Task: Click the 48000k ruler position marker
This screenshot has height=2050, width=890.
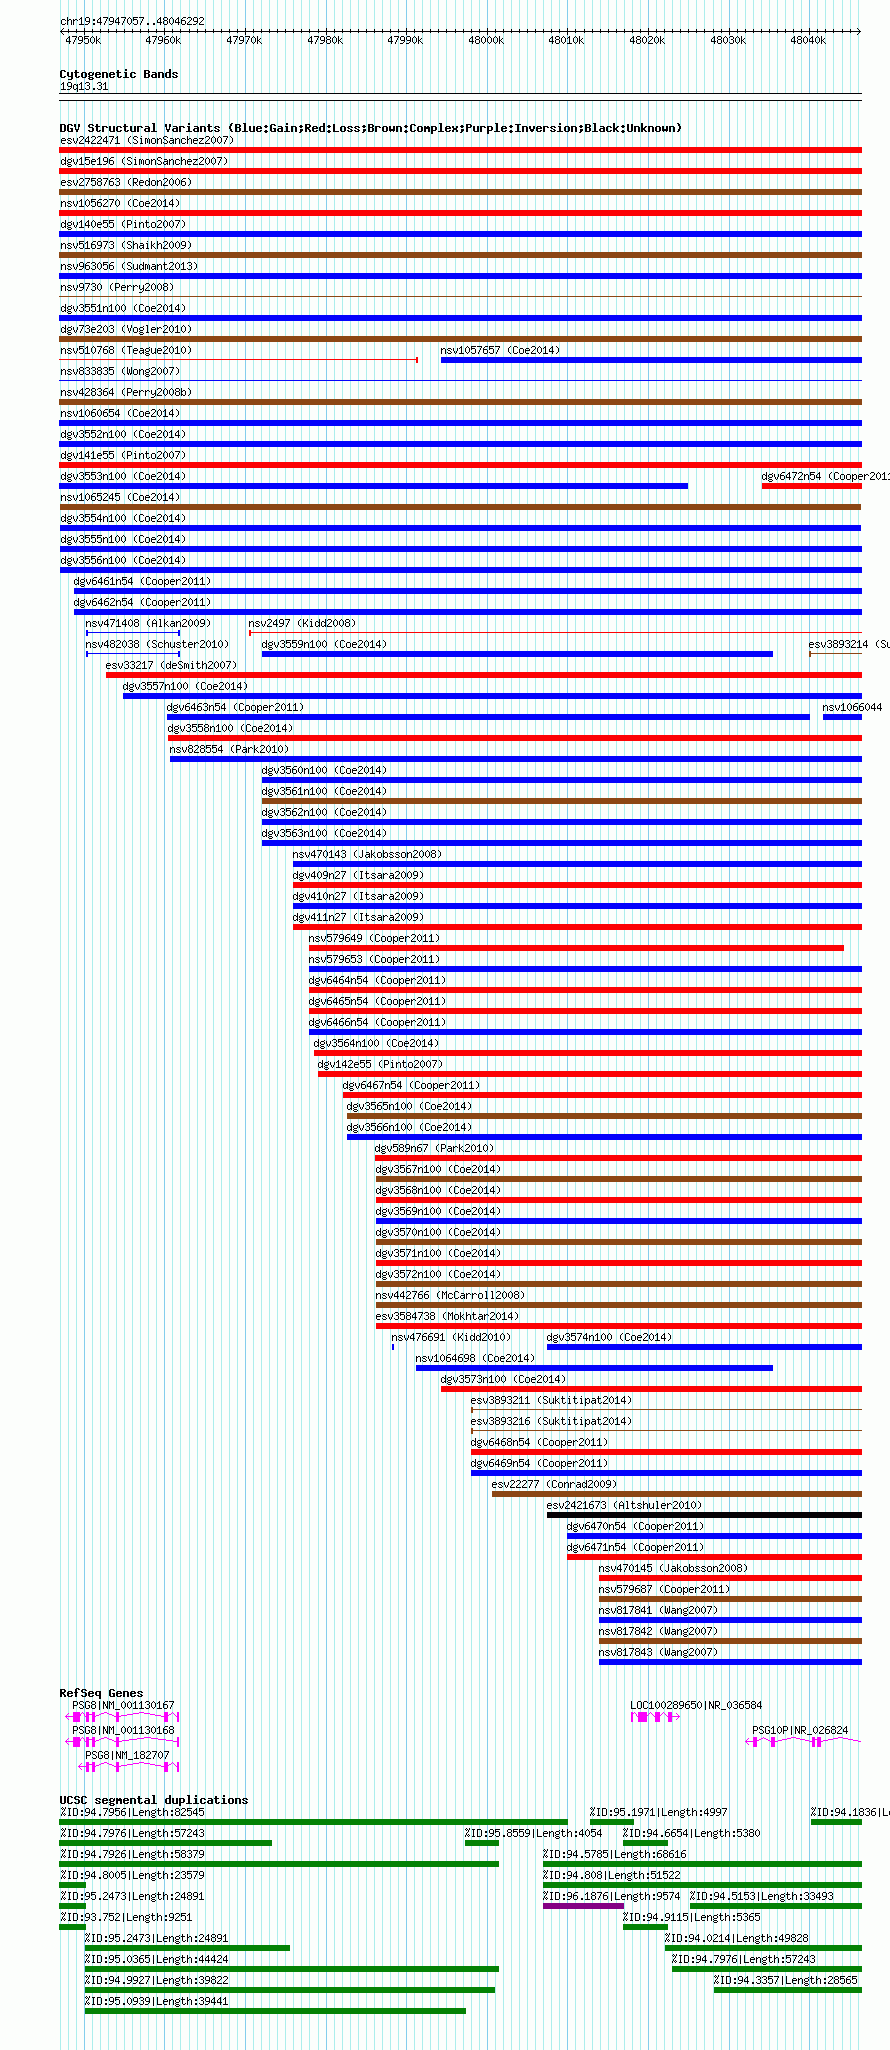Action: pos(485,40)
